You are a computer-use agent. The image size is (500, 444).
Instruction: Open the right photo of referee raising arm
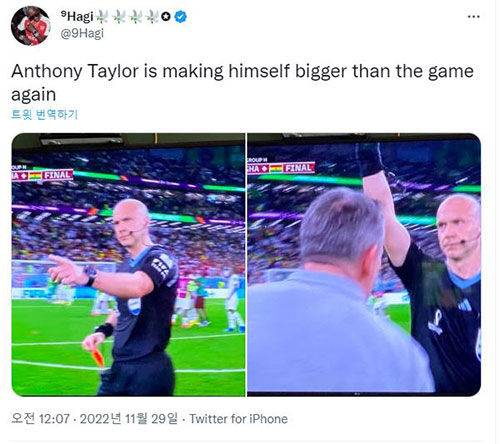[x=364, y=265]
